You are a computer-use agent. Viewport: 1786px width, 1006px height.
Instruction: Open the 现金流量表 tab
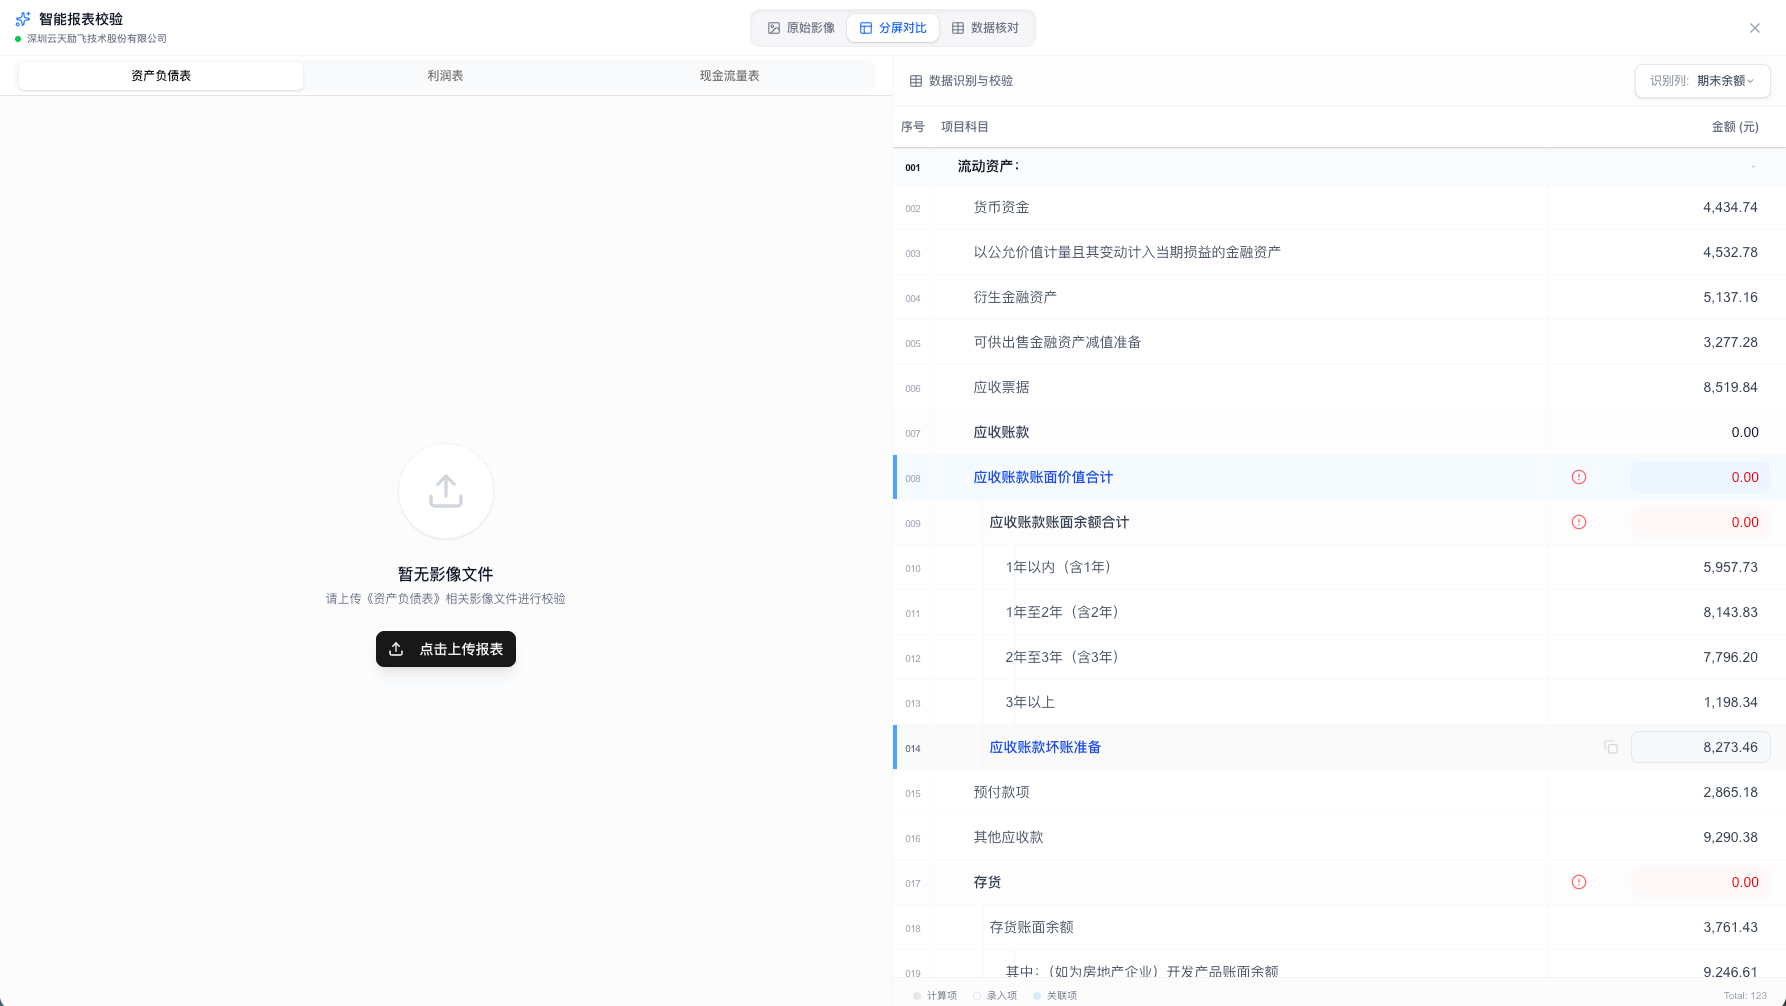[x=729, y=76]
